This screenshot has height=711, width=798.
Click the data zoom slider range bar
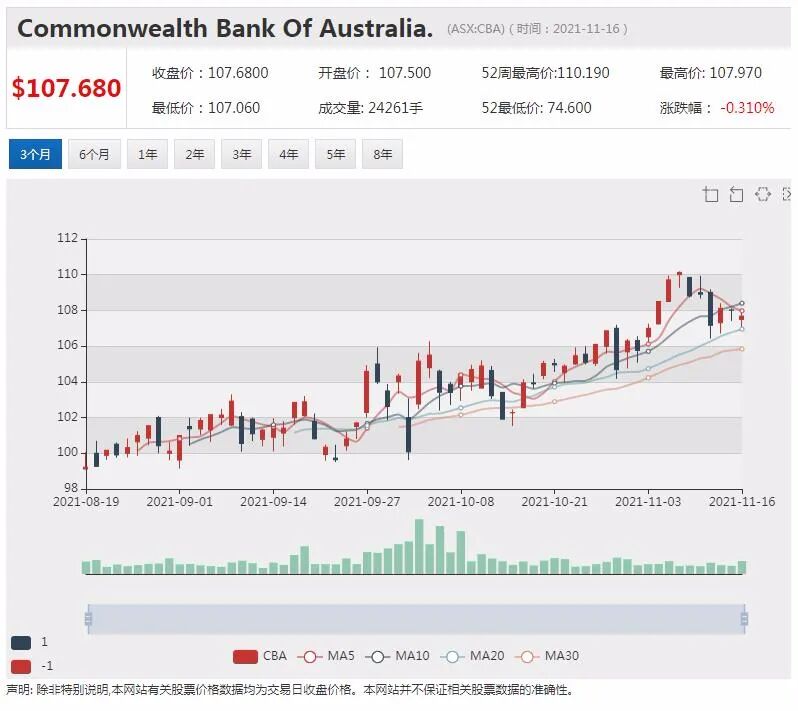tap(416, 619)
